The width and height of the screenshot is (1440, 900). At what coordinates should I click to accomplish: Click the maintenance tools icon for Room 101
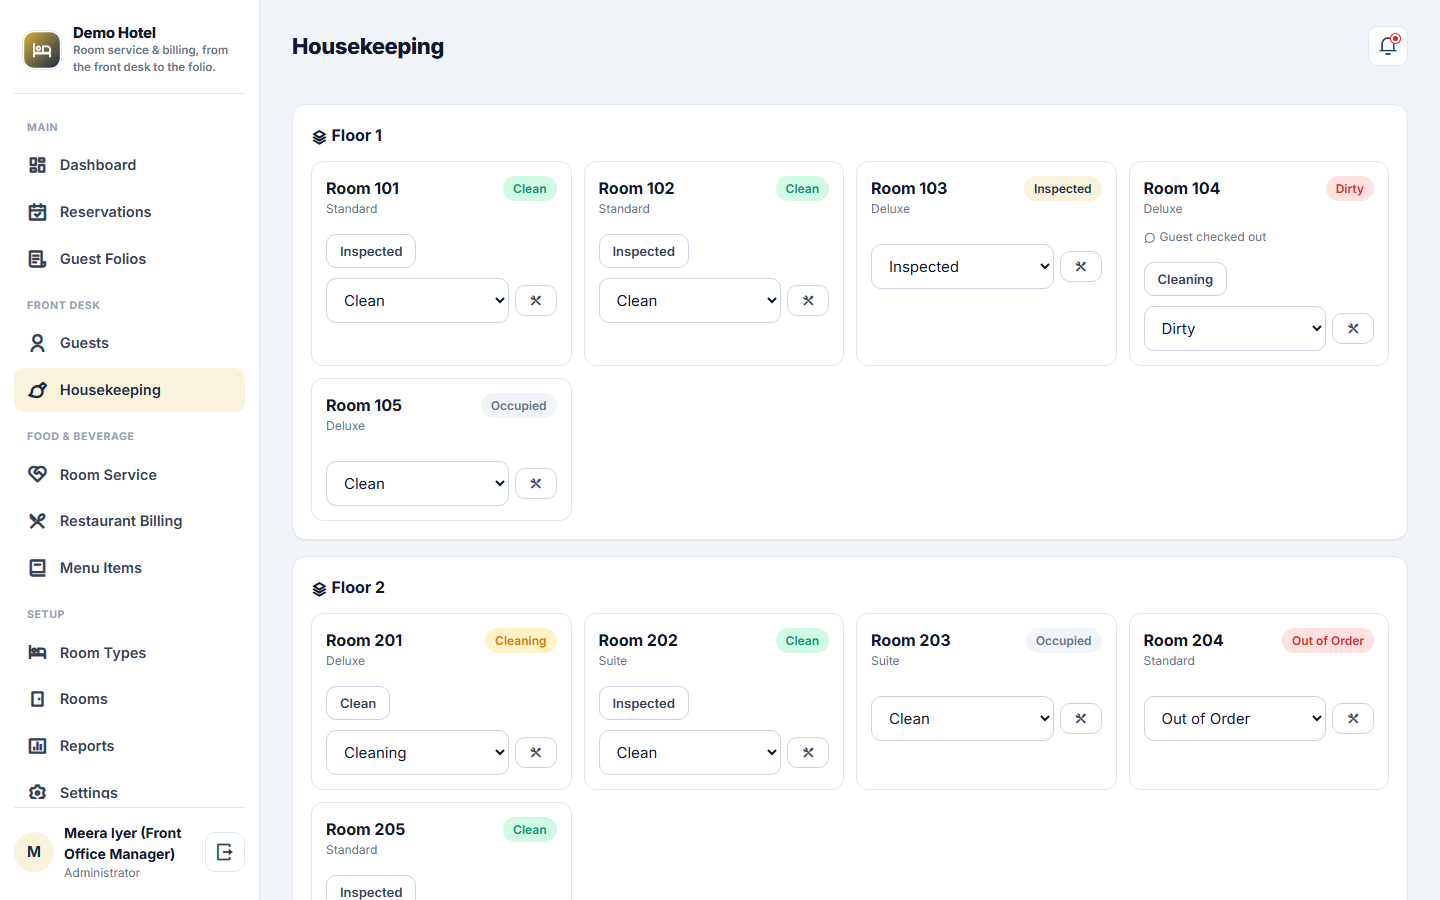coord(536,301)
